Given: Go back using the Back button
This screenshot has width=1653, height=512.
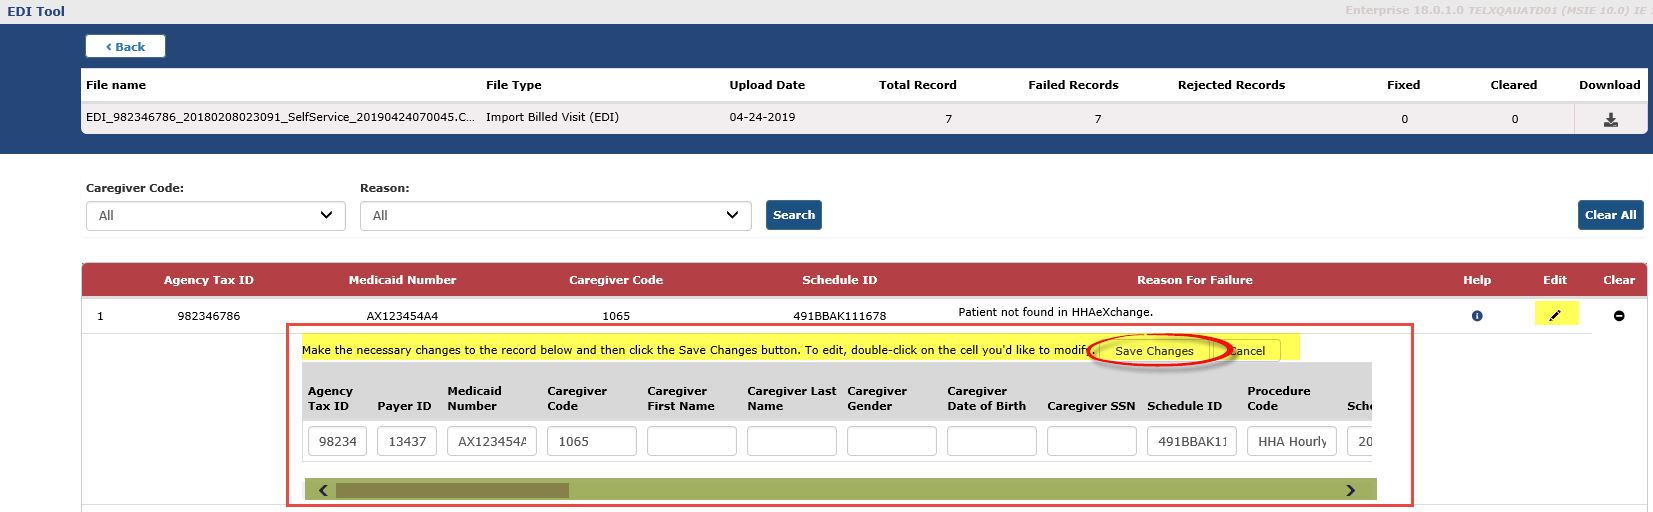Looking at the screenshot, I should [x=125, y=47].
